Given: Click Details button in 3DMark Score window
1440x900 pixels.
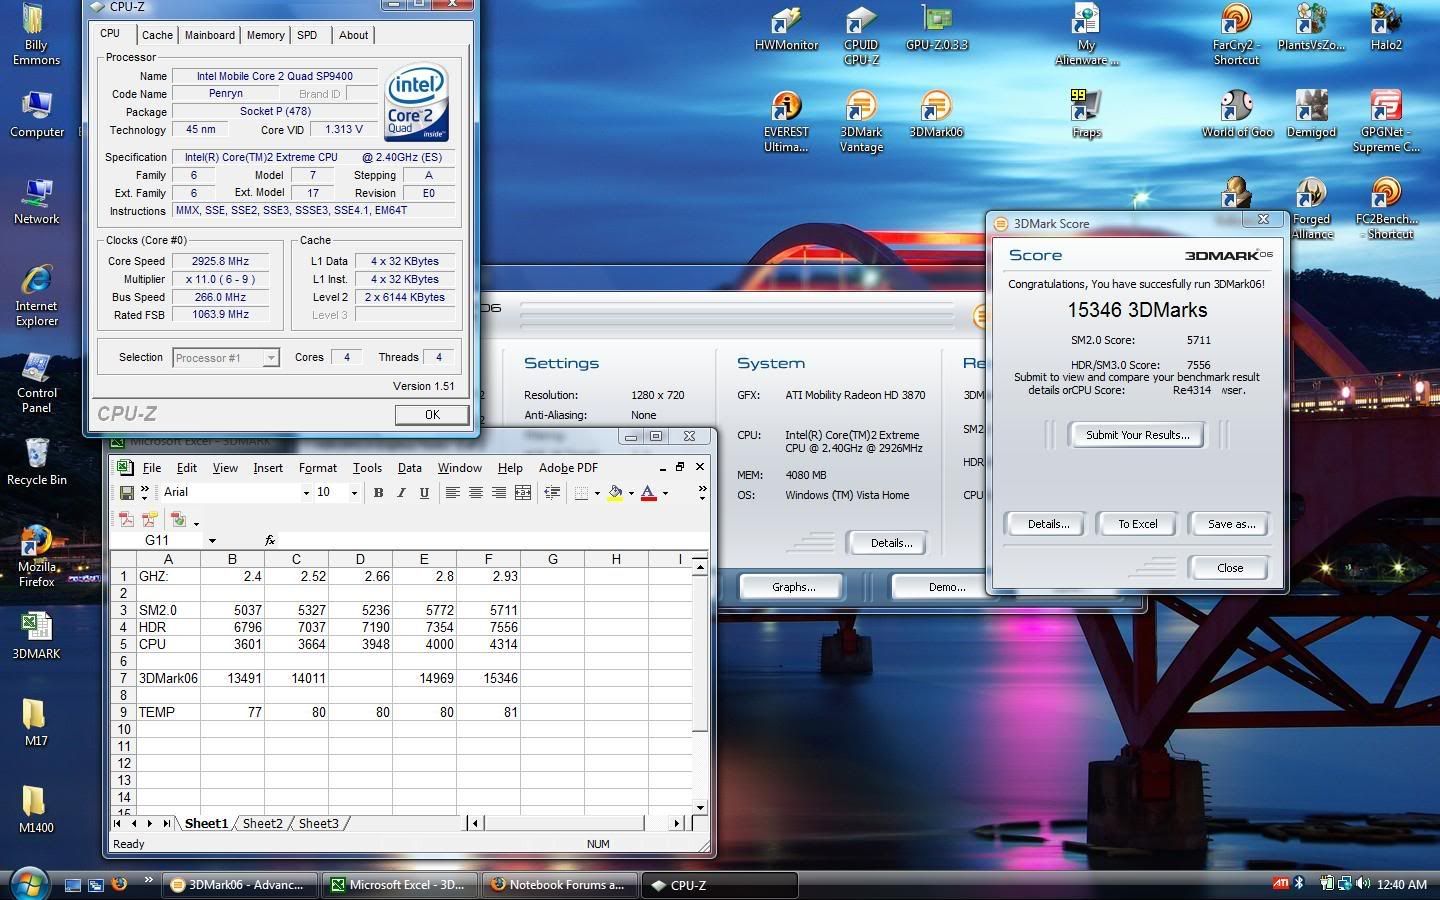Looking at the screenshot, I should (x=1047, y=524).
